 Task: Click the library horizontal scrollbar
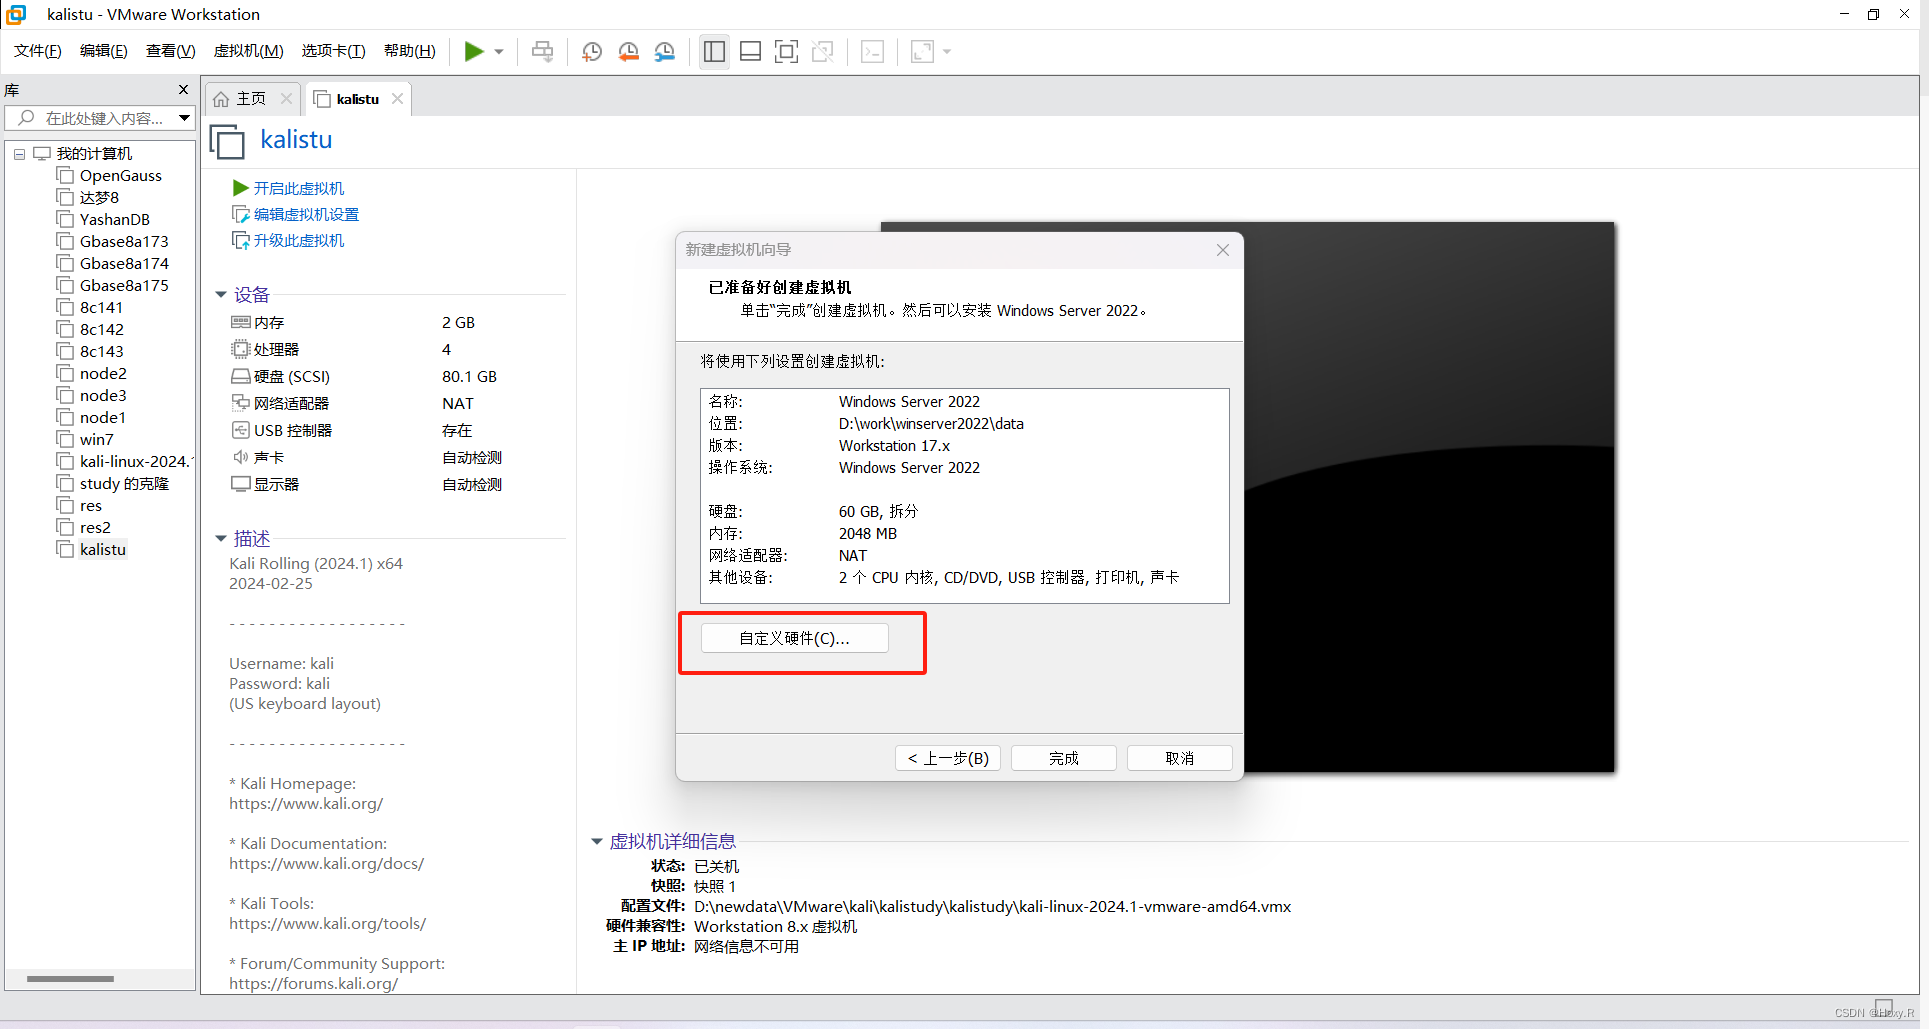pyautogui.click(x=70, y=979)
